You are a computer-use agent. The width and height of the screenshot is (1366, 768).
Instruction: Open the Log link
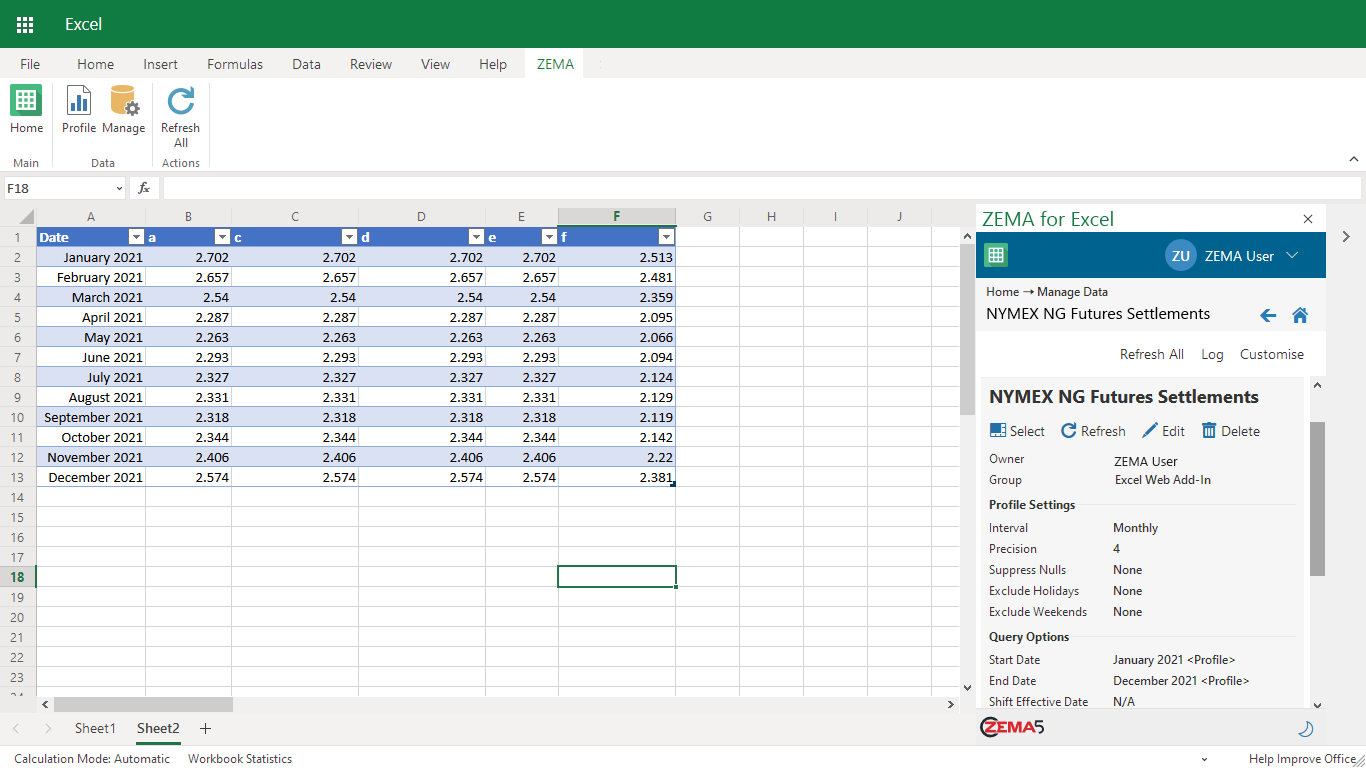pos(1212,354)
